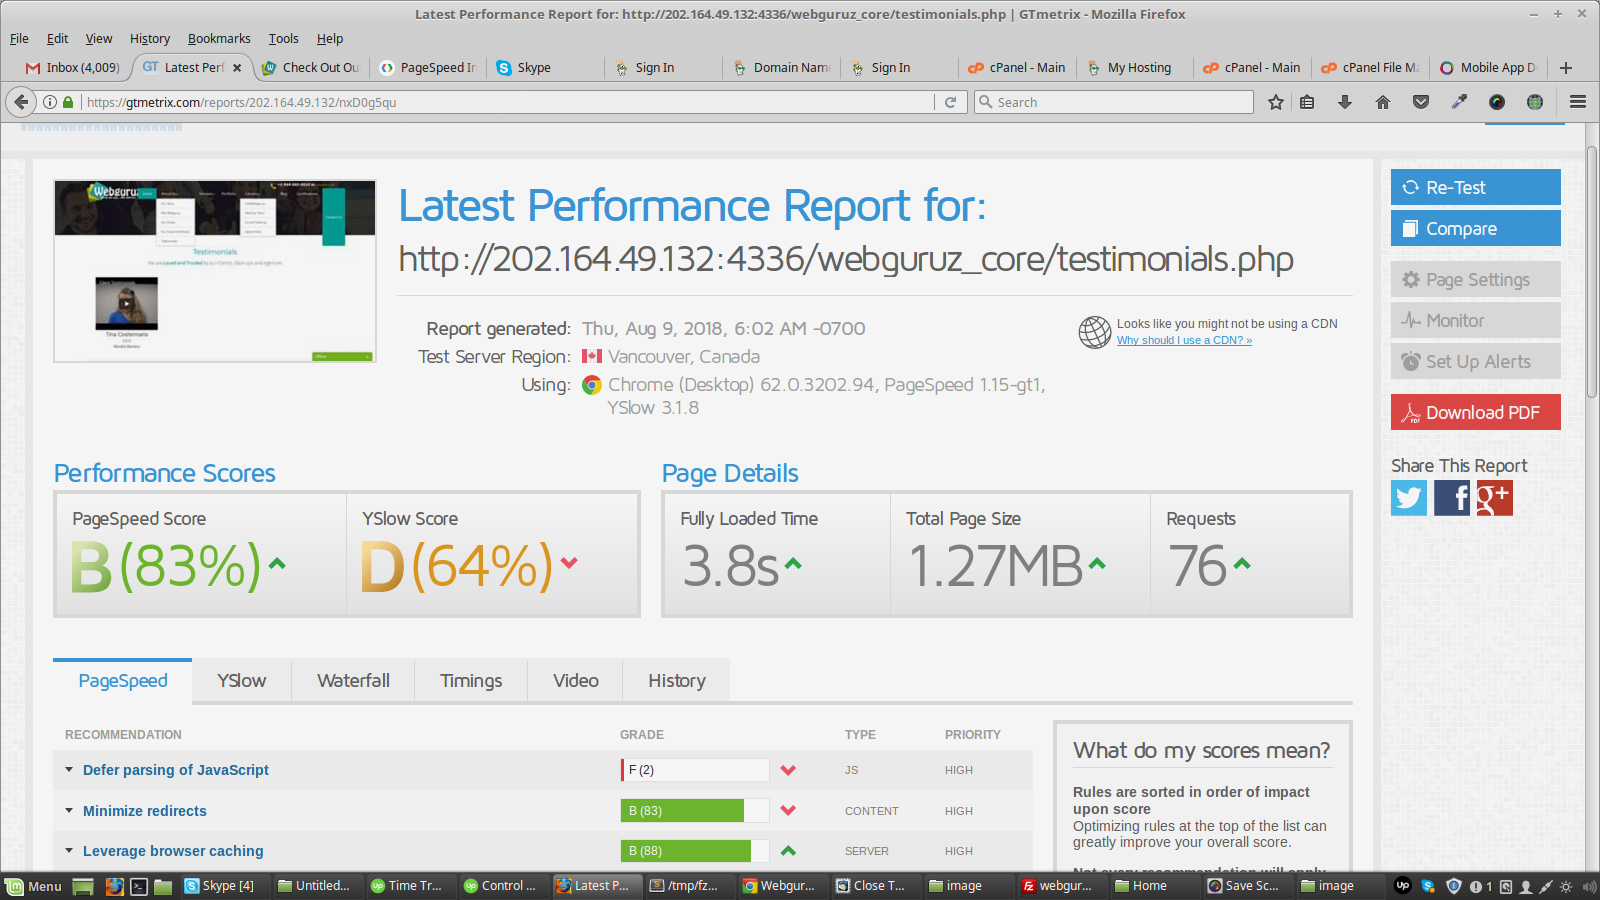This screenshot has width=1600, height=900.
Task: Share report via Google Plus icon
Action: tap(1494, 497)
